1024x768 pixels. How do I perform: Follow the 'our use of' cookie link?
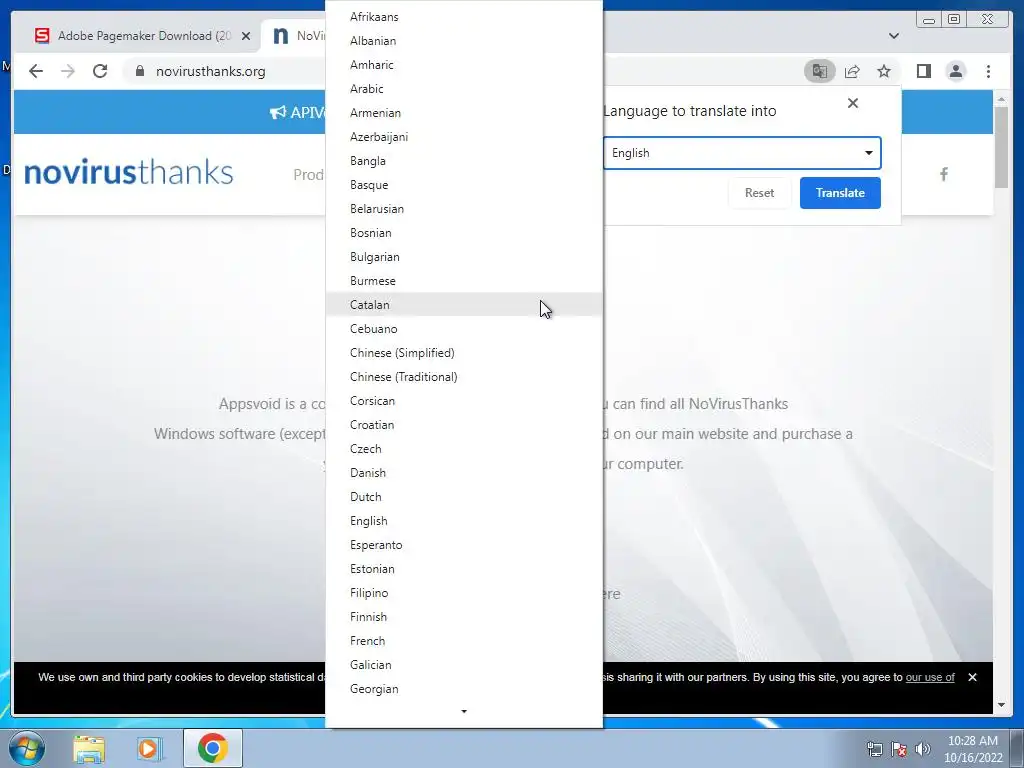pos(930,677)
